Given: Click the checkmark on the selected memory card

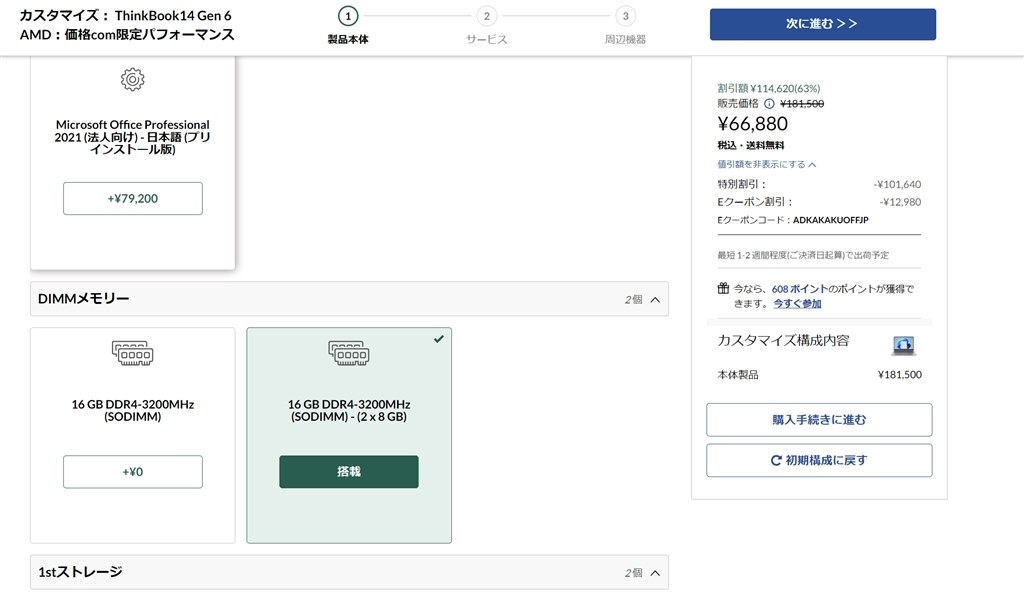Looking at the screenshot, I should pyautogui.click(x=439, y=339).
